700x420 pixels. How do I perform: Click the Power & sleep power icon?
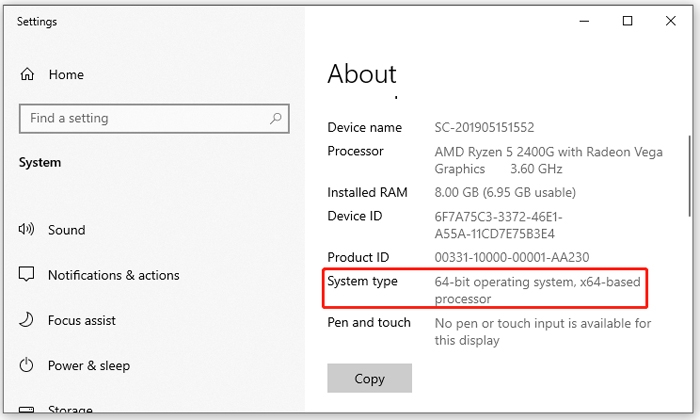[27, 365]
